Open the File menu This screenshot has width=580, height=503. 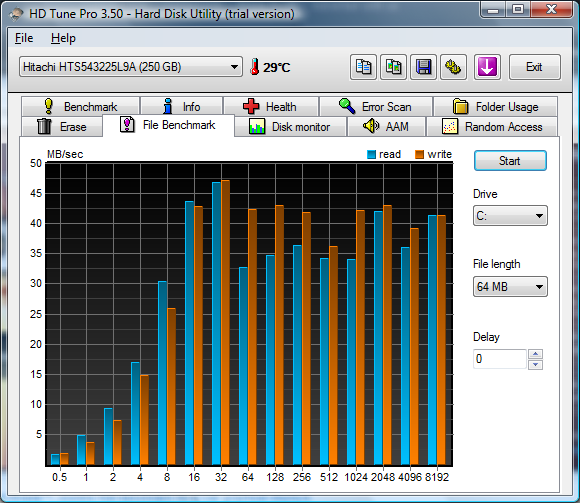pyautogui.click(x=24, y=38)
